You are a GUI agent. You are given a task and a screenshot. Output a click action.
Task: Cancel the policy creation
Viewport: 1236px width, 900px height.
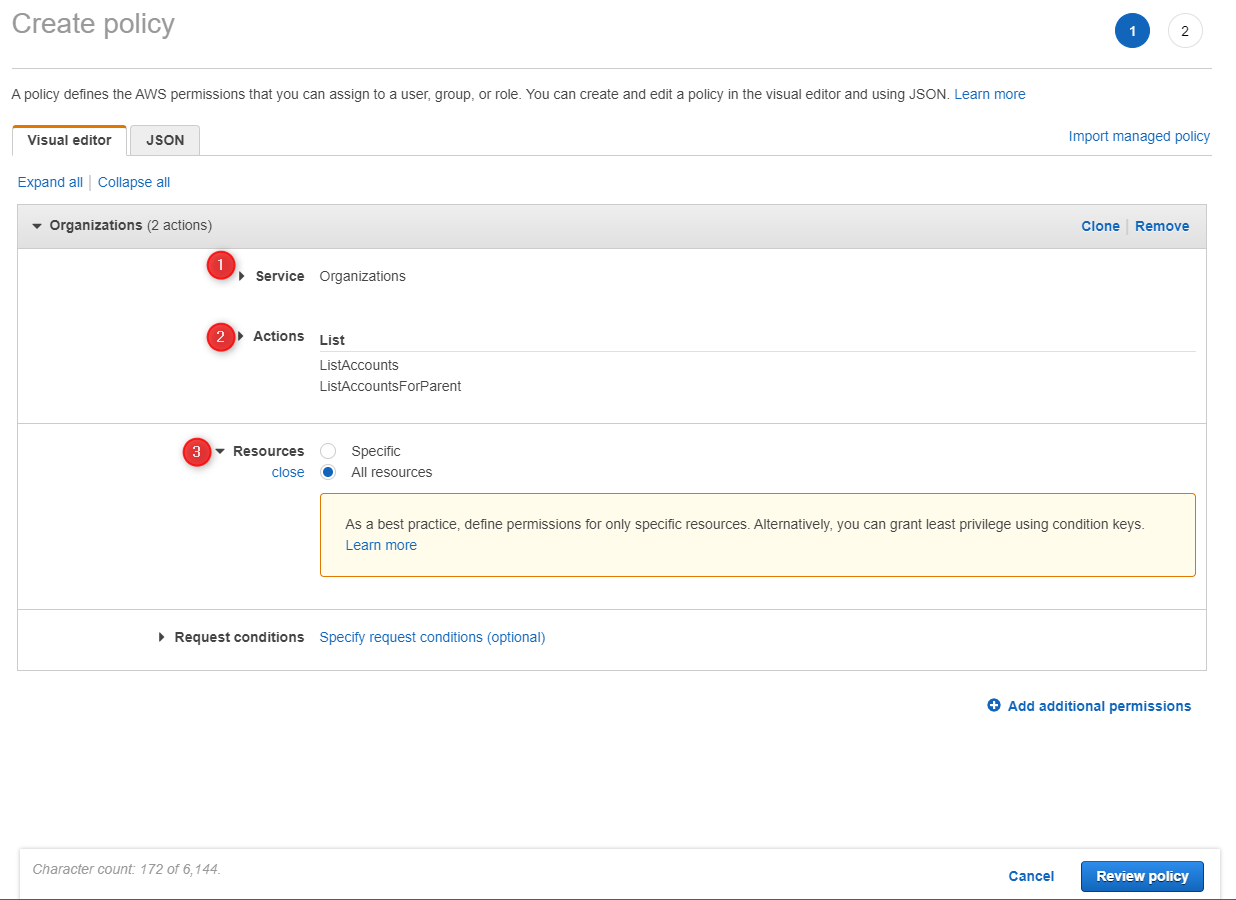(1031, 876)
